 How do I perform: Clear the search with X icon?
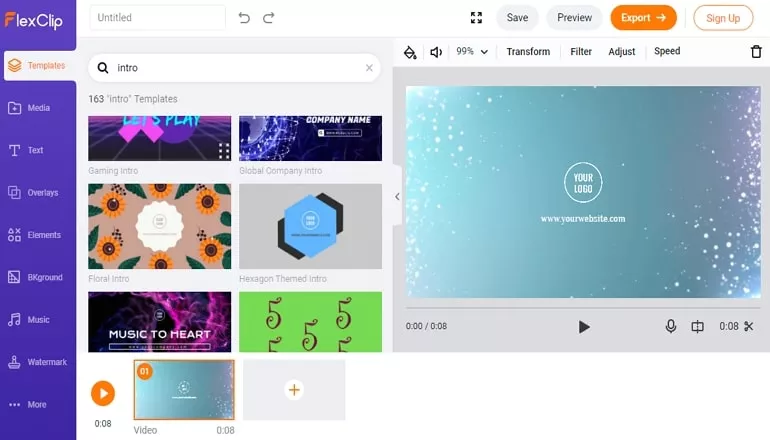pos(369,68)
